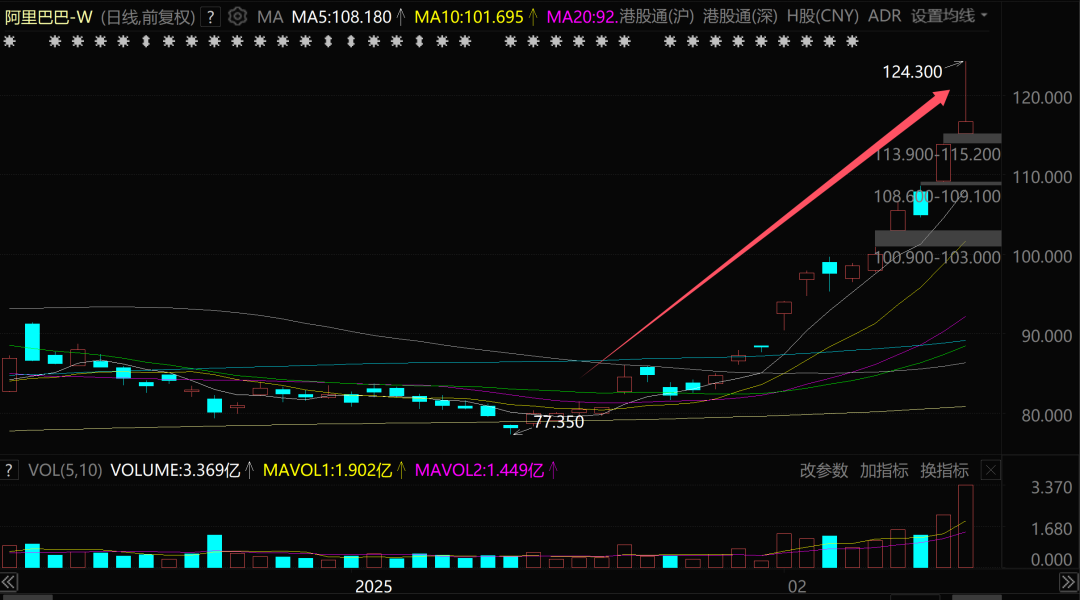Click the 1.680 volume axis label

pyautogui.click(x=1052, y=529)
